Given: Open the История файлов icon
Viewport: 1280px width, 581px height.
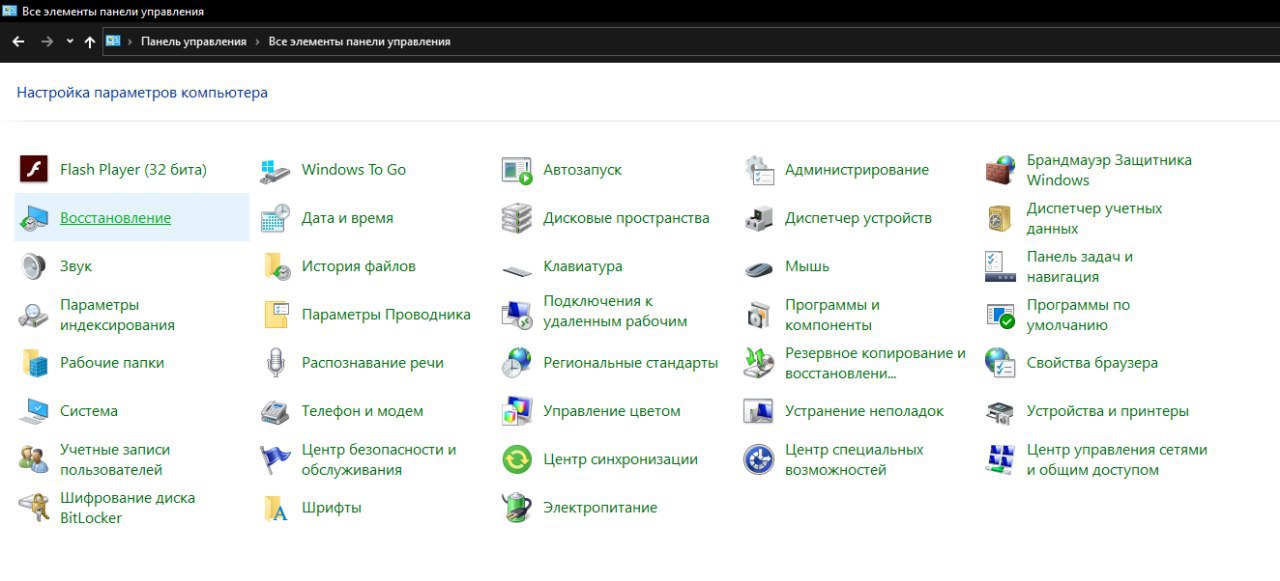Looking at the screenshot, I should [x=276, y=266].
